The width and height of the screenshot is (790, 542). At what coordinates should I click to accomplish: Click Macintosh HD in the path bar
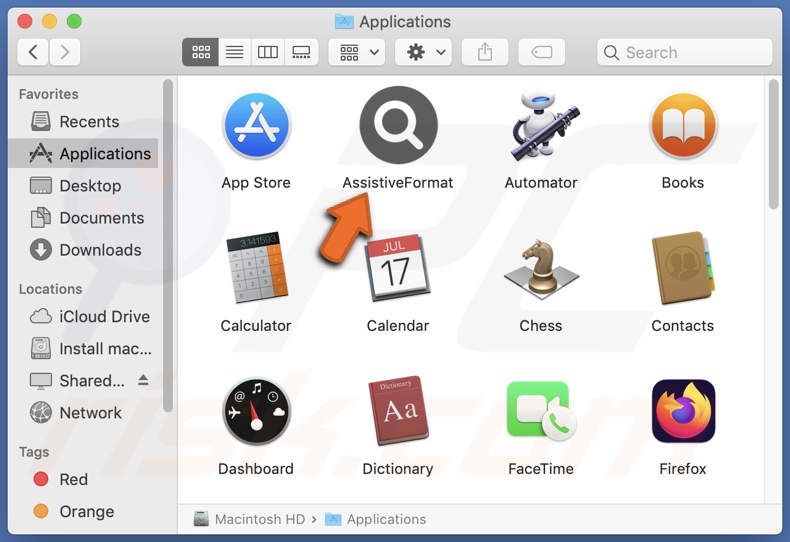pyautogui.click(x=249, y=519)
